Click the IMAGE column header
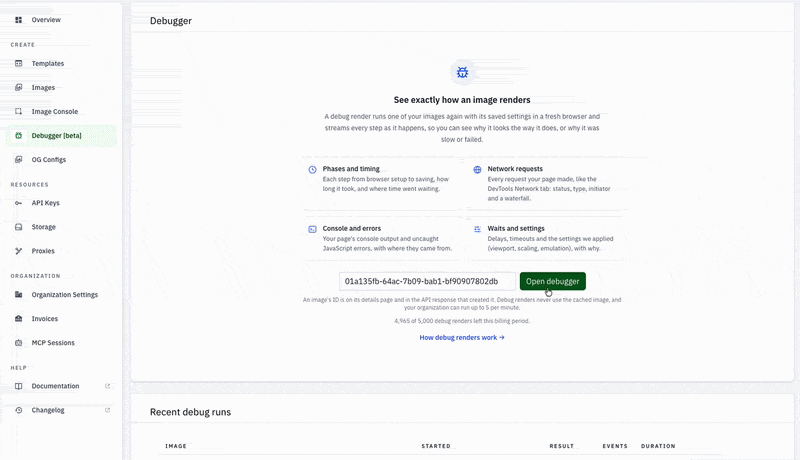Viewport: 800px width, 460px height. click(x=176, y=446)
